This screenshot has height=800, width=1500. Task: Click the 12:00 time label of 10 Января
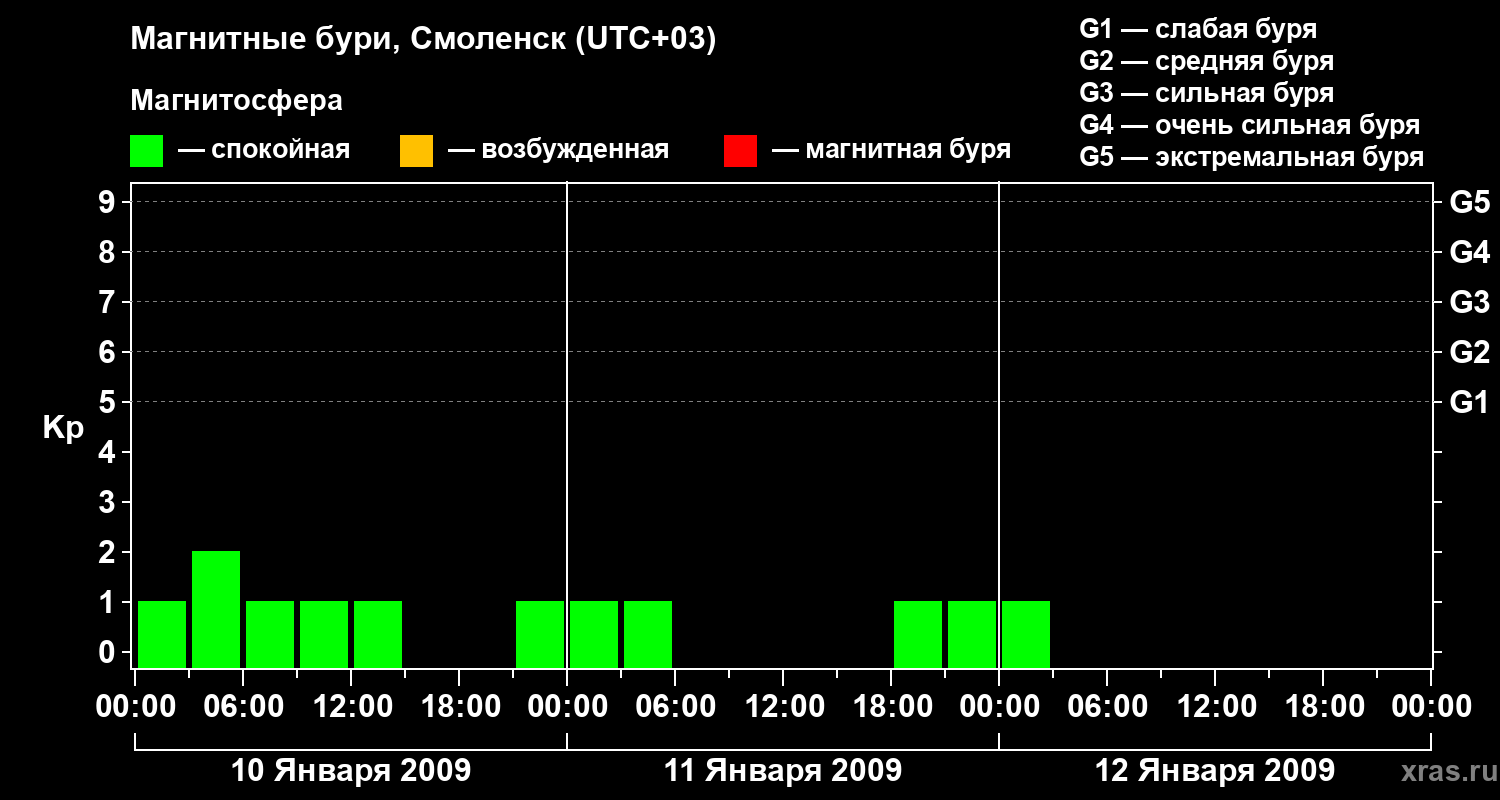point(351,707)
